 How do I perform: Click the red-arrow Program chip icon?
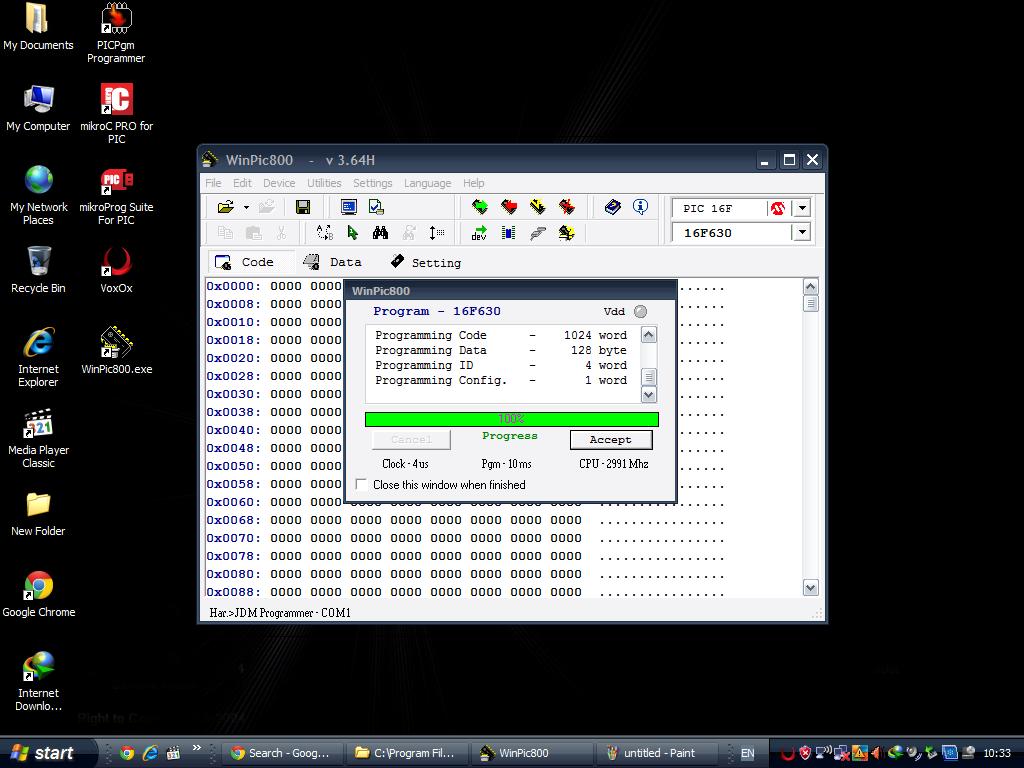tap(509, 207)
